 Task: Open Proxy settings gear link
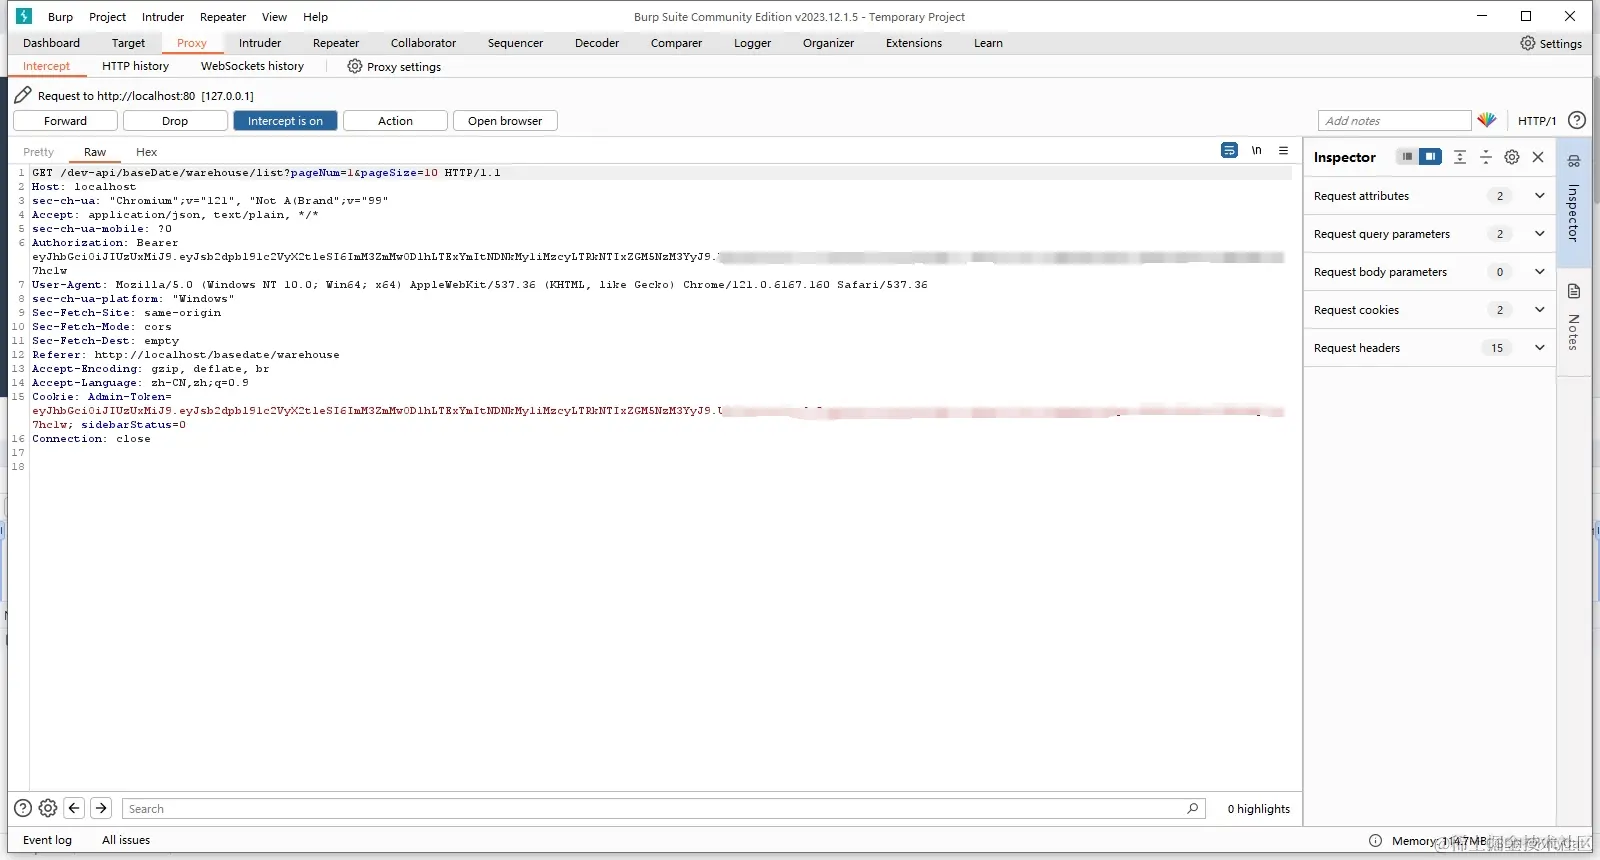tap(394, 66)
